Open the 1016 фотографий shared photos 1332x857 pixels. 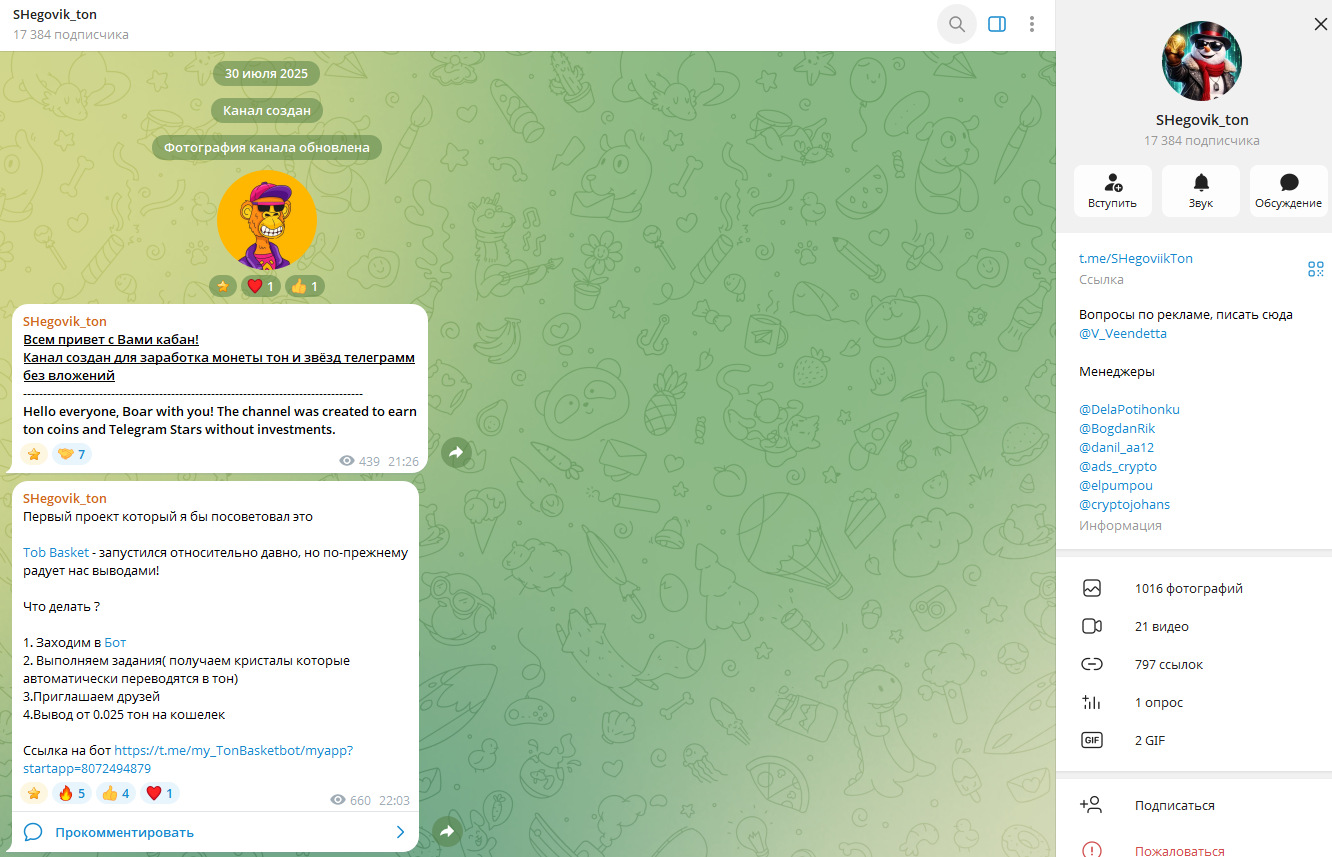[x=1194, y=588]
